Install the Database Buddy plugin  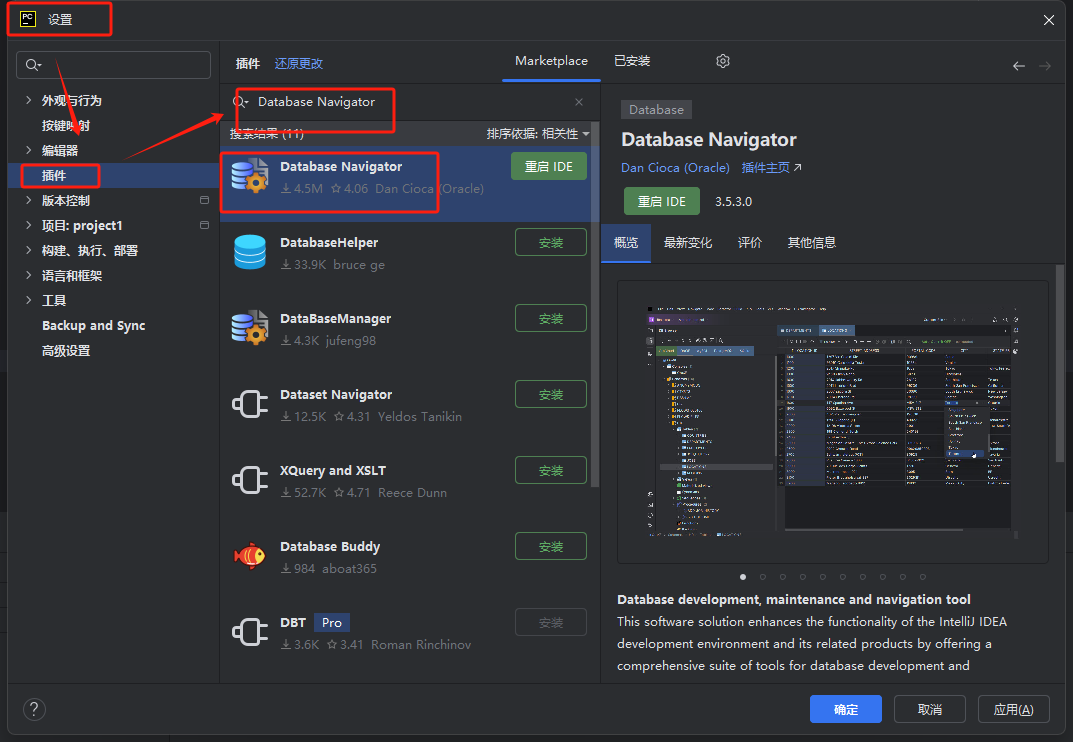[x=551, y=546]
